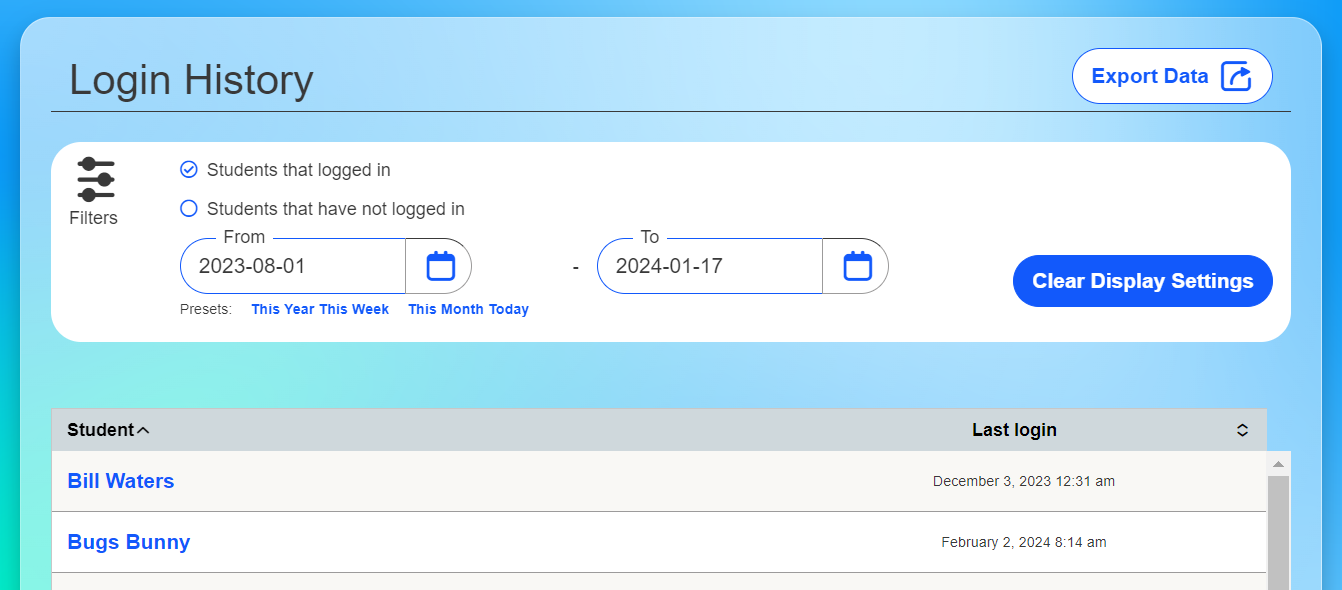
Task: Select the February 2, 2024 8:14 am entry
Action: [x=1024, y=542]
